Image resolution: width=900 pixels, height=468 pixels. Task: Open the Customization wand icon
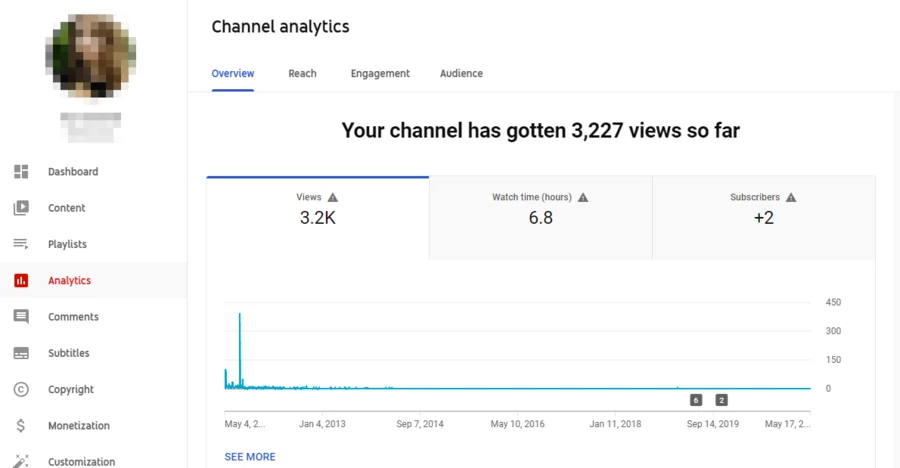click(21, 461)
